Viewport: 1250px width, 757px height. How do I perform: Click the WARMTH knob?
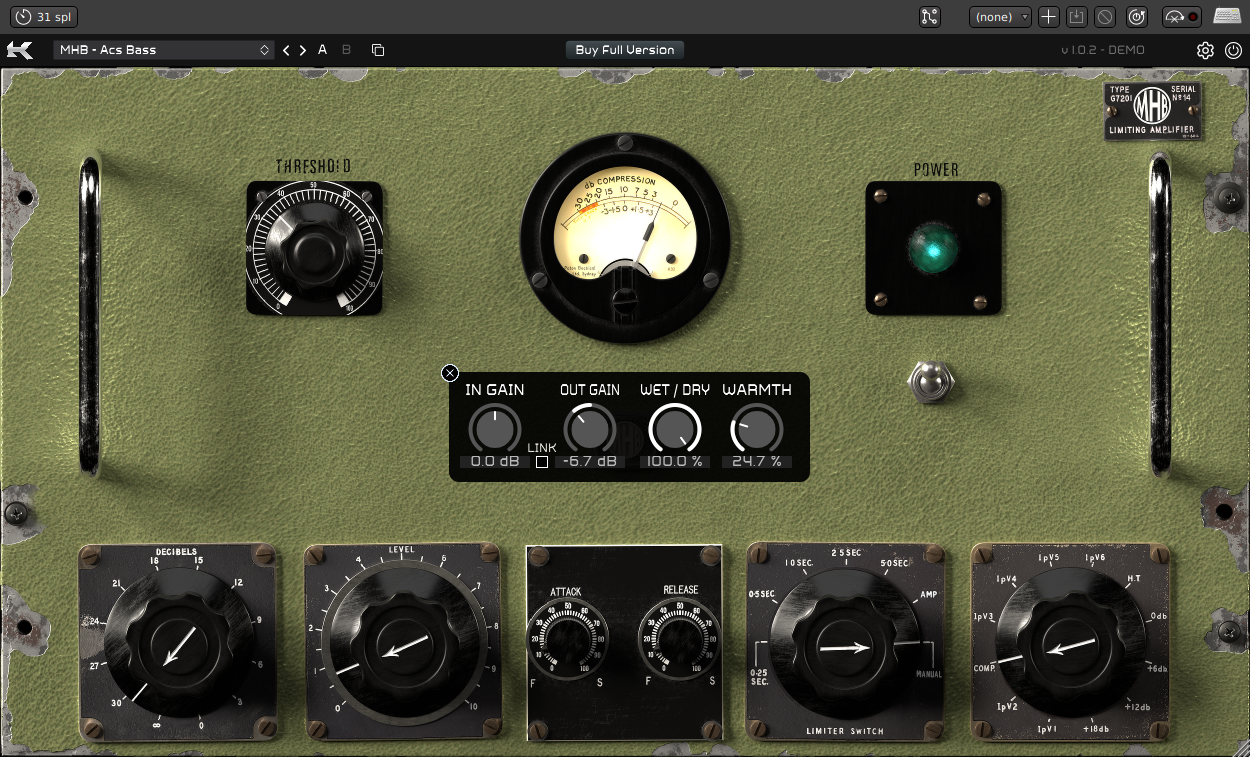click(x=756, y=430)
